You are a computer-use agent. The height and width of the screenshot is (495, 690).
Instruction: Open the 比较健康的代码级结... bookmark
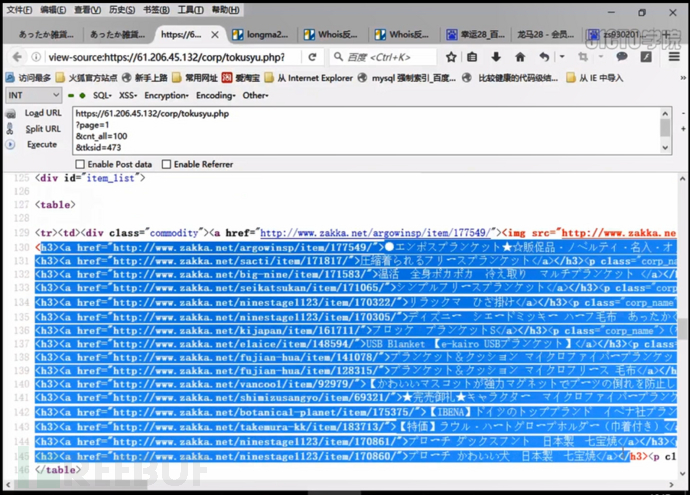coord(510,78)
